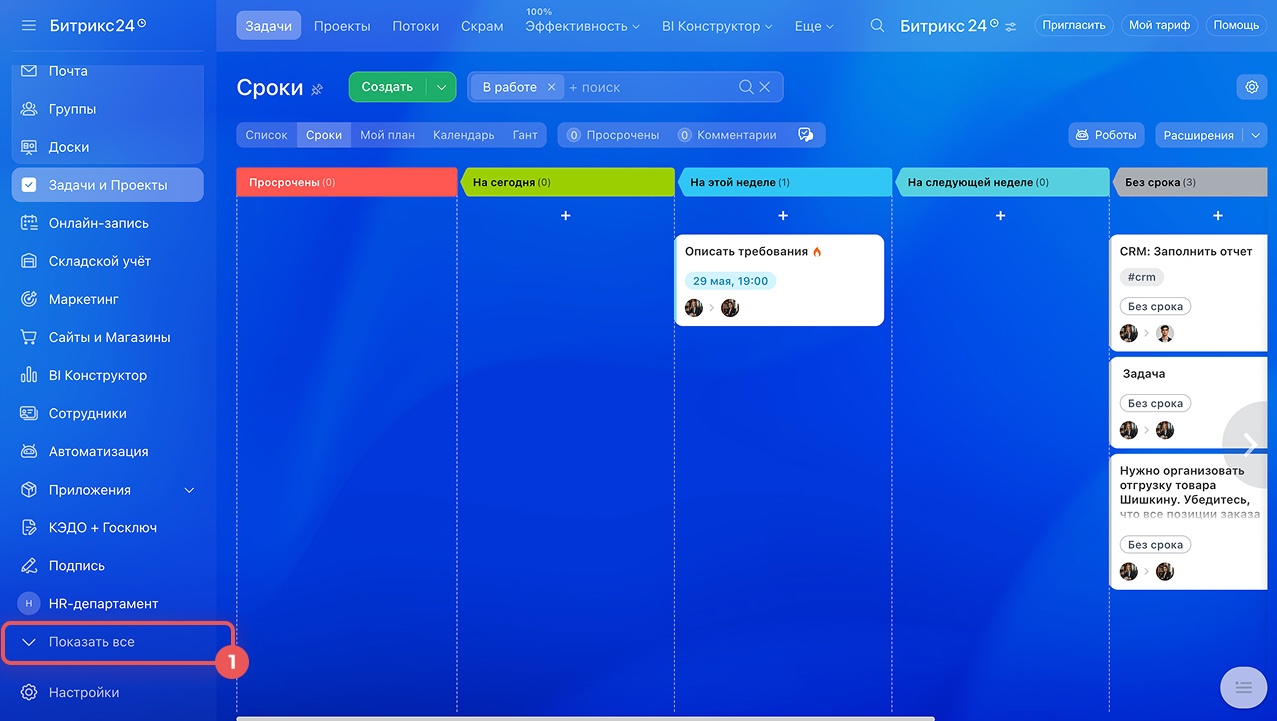Open the Еще dropdown menu
This screenshot has width=1277, height=721.
click(814, 26)
